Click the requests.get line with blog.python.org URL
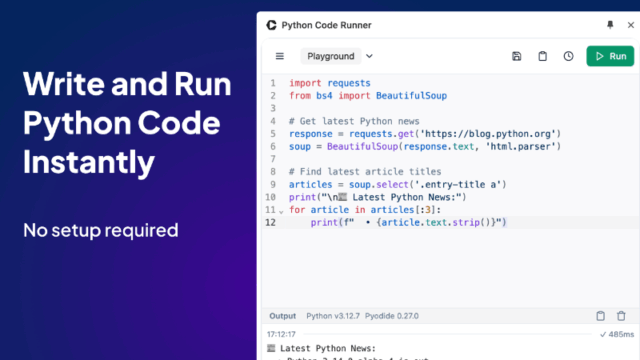Viewport: 640px width, 360px height. tap(425, 133)
